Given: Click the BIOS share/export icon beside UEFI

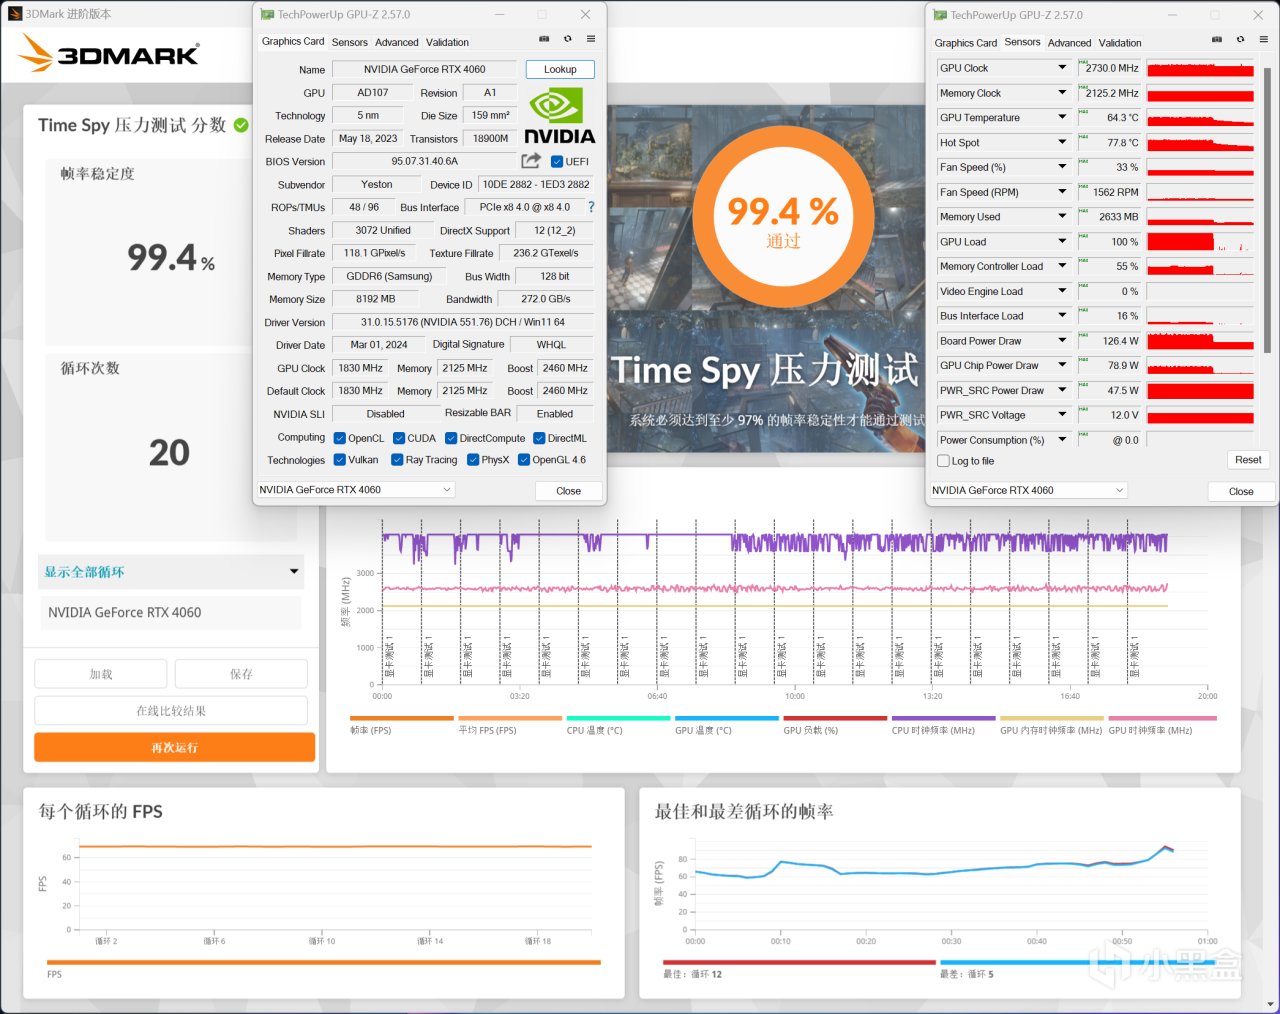Looking at the screenshot, I should click(x=531, y=161).
